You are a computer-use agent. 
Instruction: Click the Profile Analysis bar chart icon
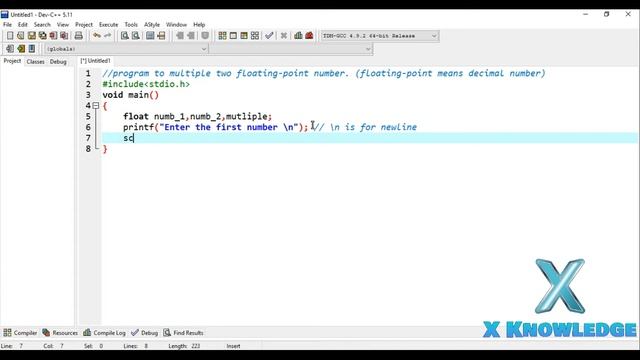(x=298, y=36)
